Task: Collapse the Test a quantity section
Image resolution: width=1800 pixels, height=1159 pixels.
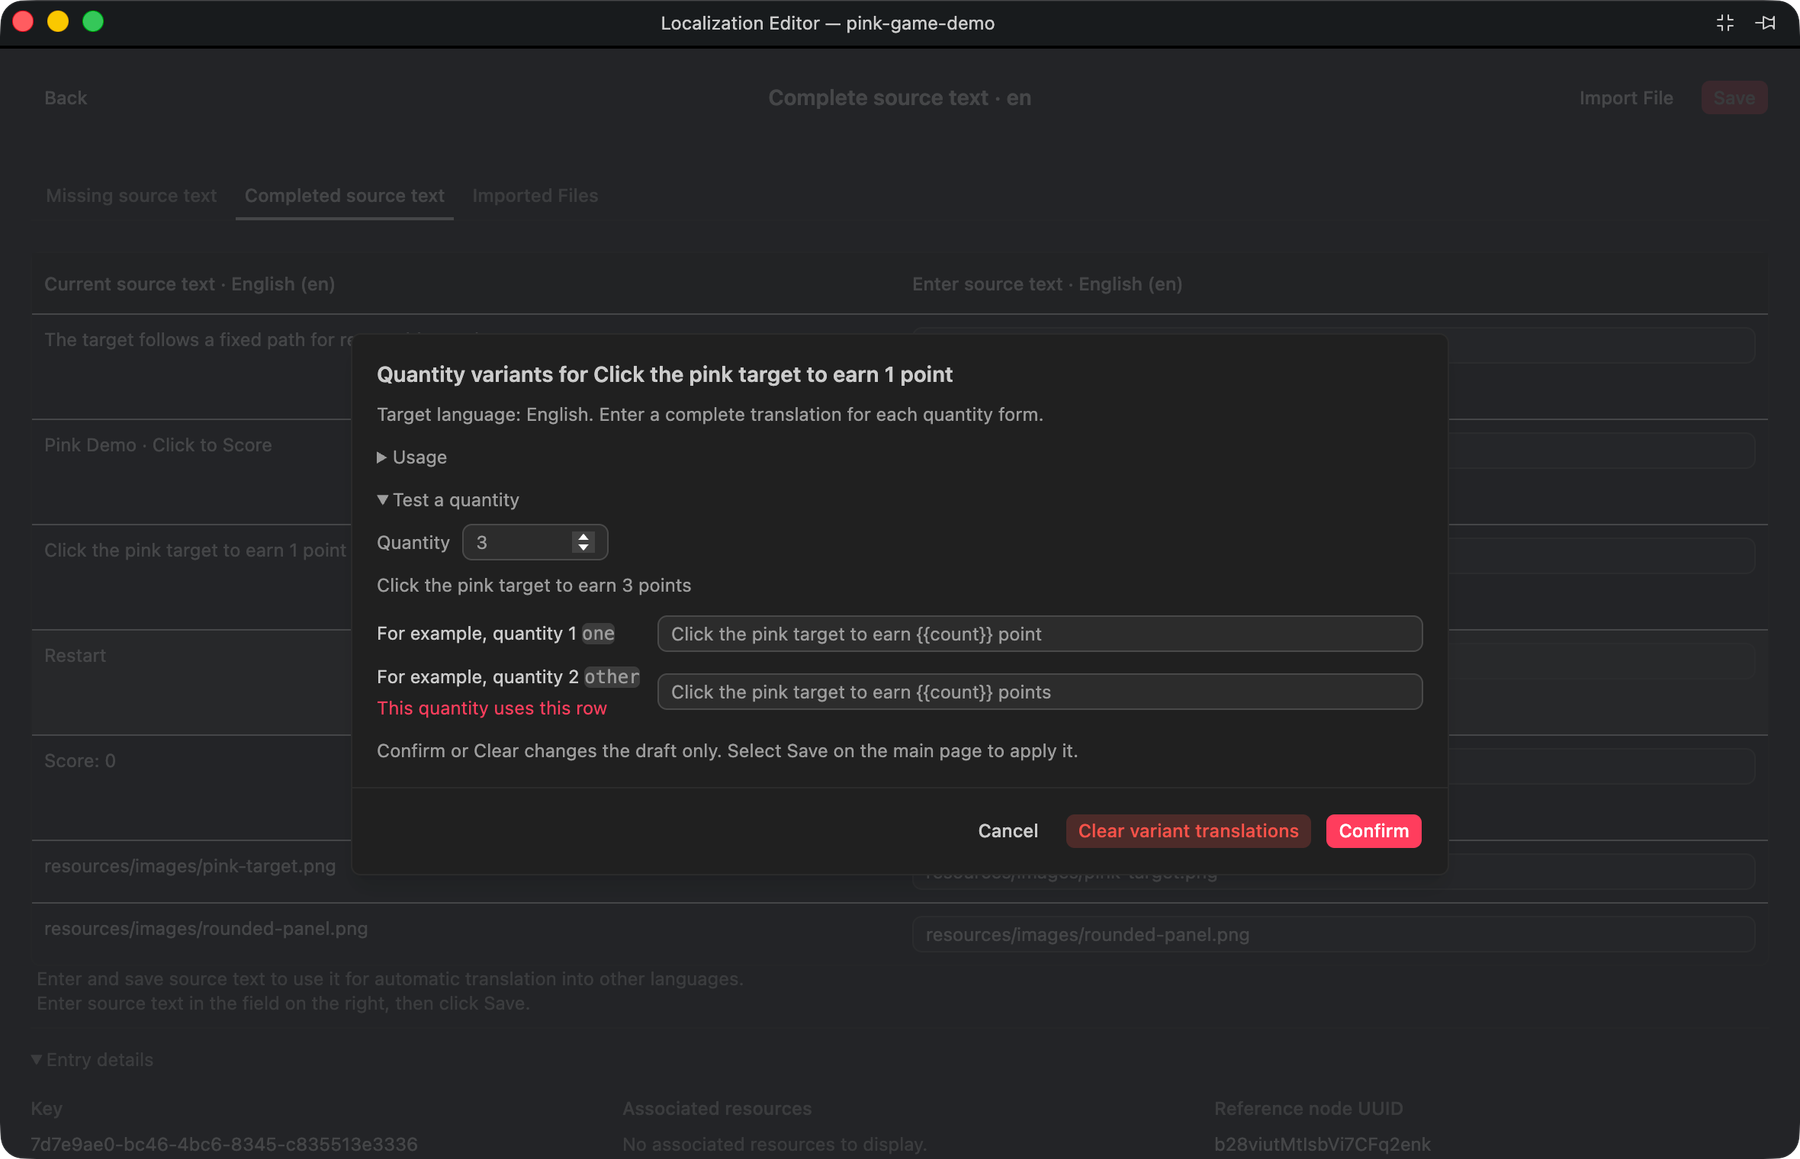Action: pos(382,500)
